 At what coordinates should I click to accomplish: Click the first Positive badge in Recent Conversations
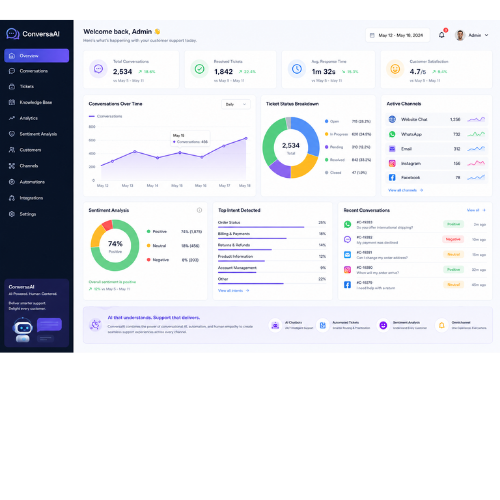(x=453, y=224)
